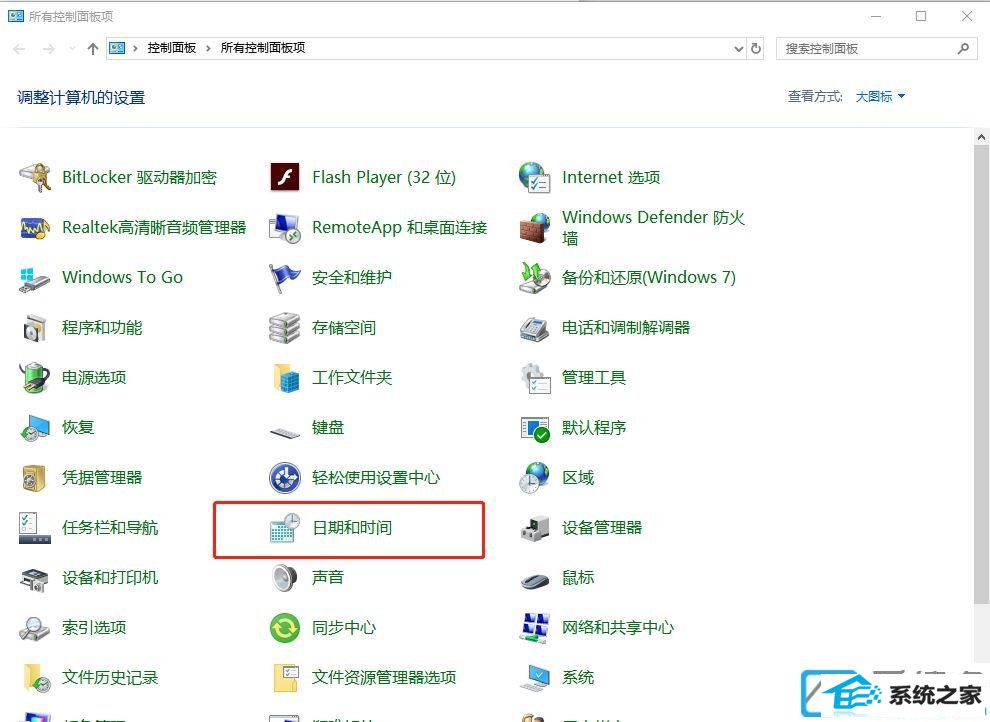Open the Realtek高清晰音频管理器 icon
Viewport: 990px width, 722px height.
pos(35,228)
